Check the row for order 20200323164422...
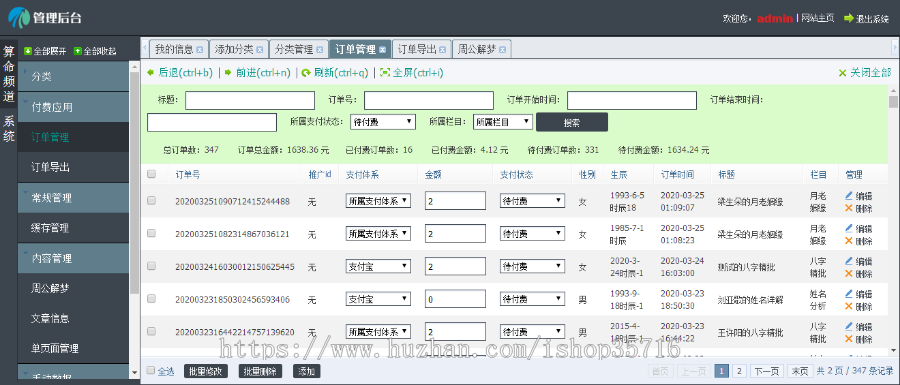Viewport: 900px width, 385px height. pos(152,331)
